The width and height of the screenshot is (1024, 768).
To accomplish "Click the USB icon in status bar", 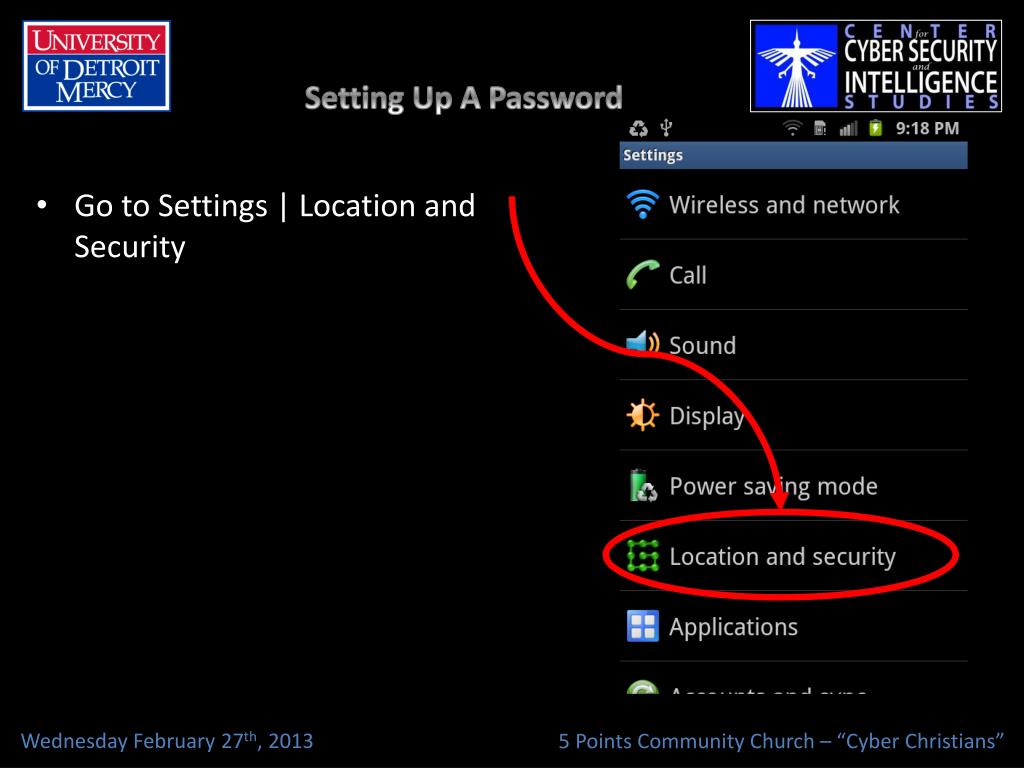I will coord(666,128).
